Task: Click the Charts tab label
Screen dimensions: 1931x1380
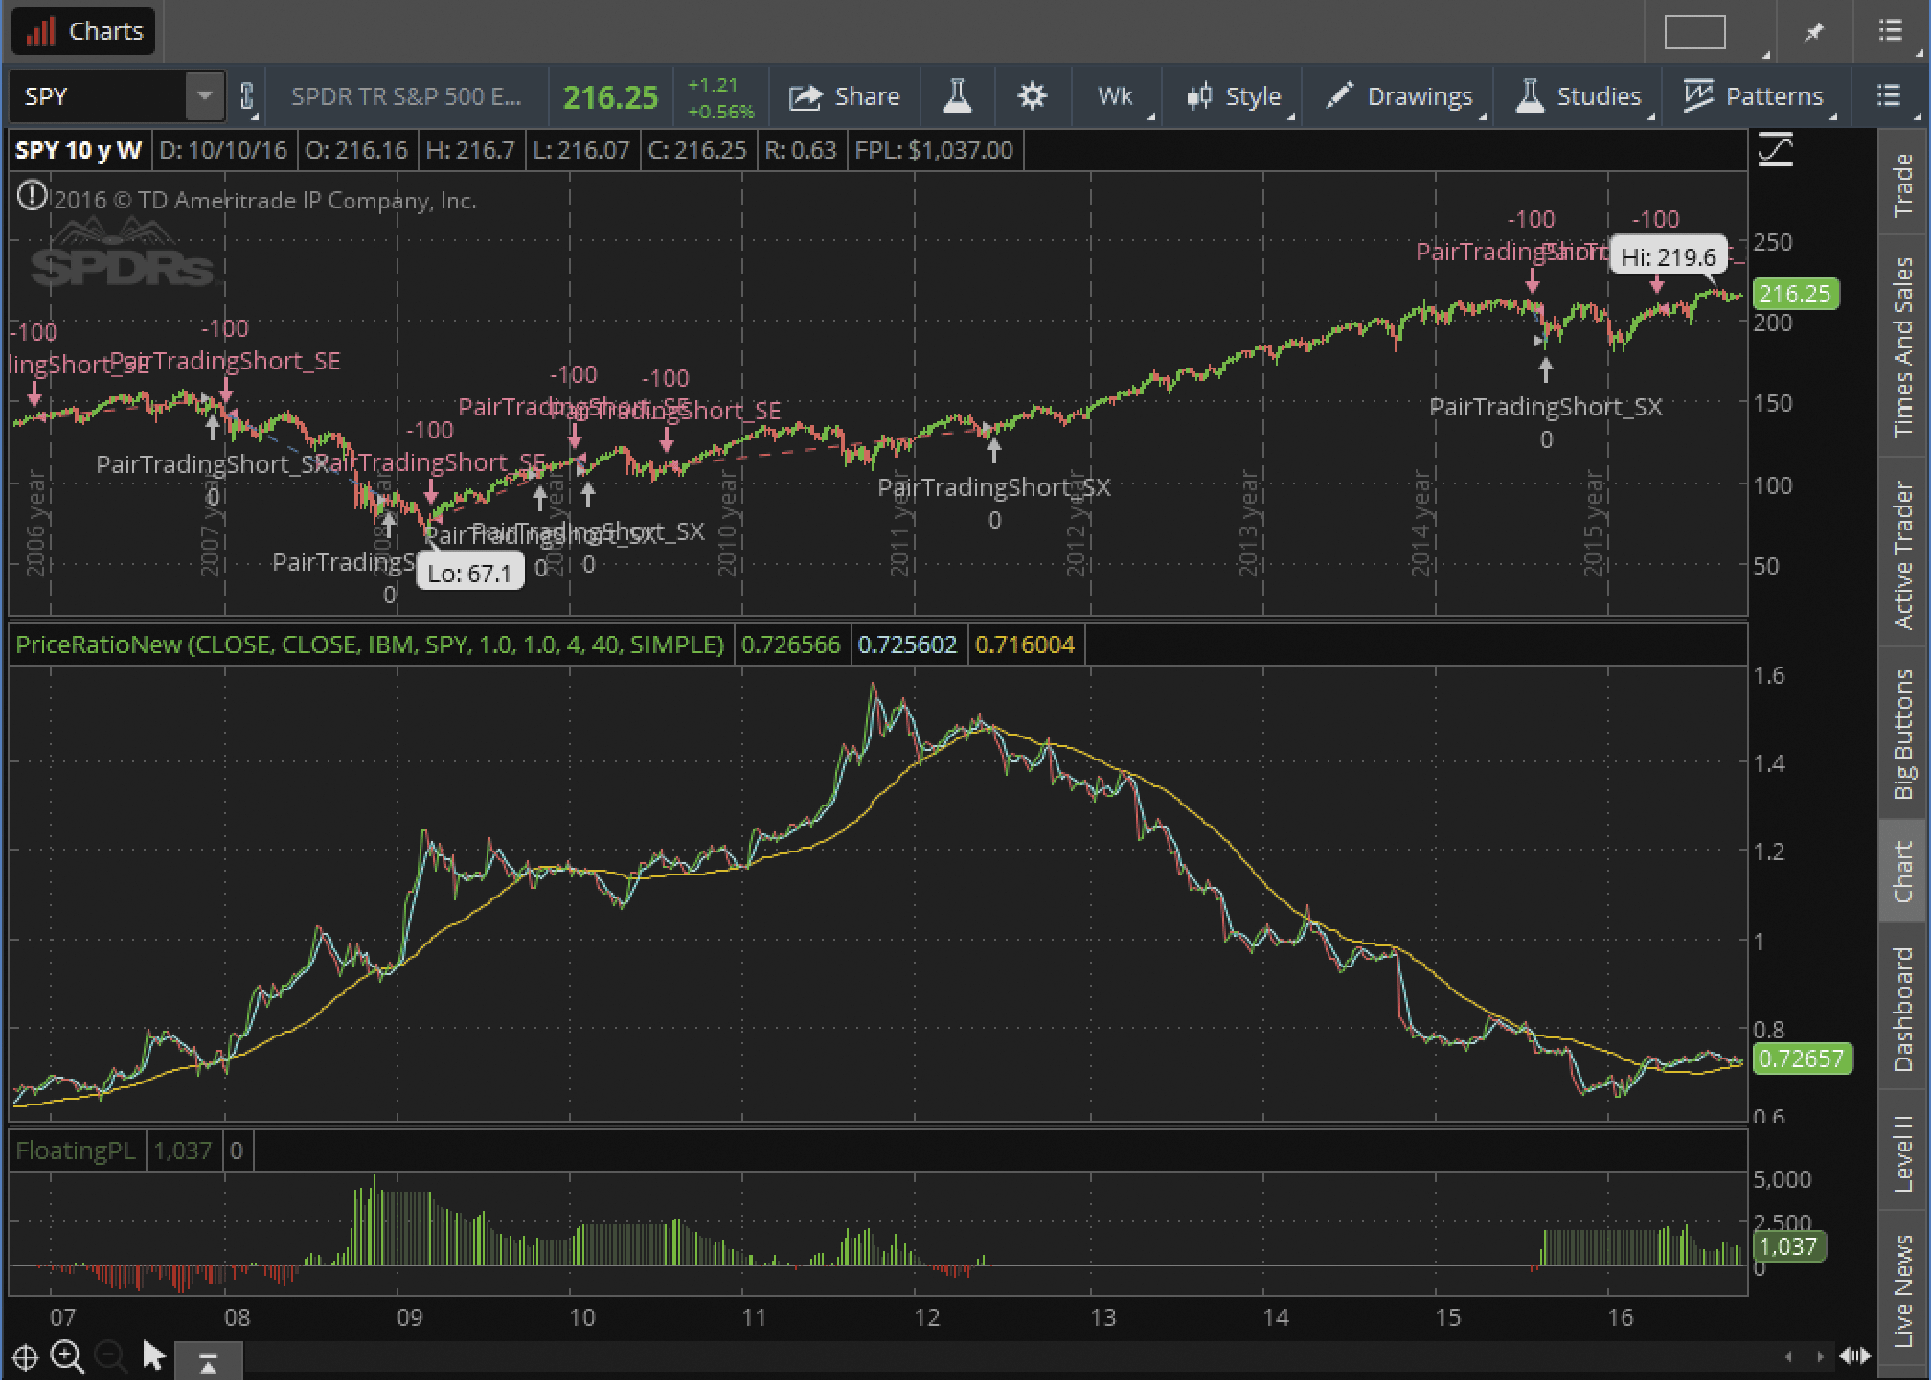Action: coord(84,31)
